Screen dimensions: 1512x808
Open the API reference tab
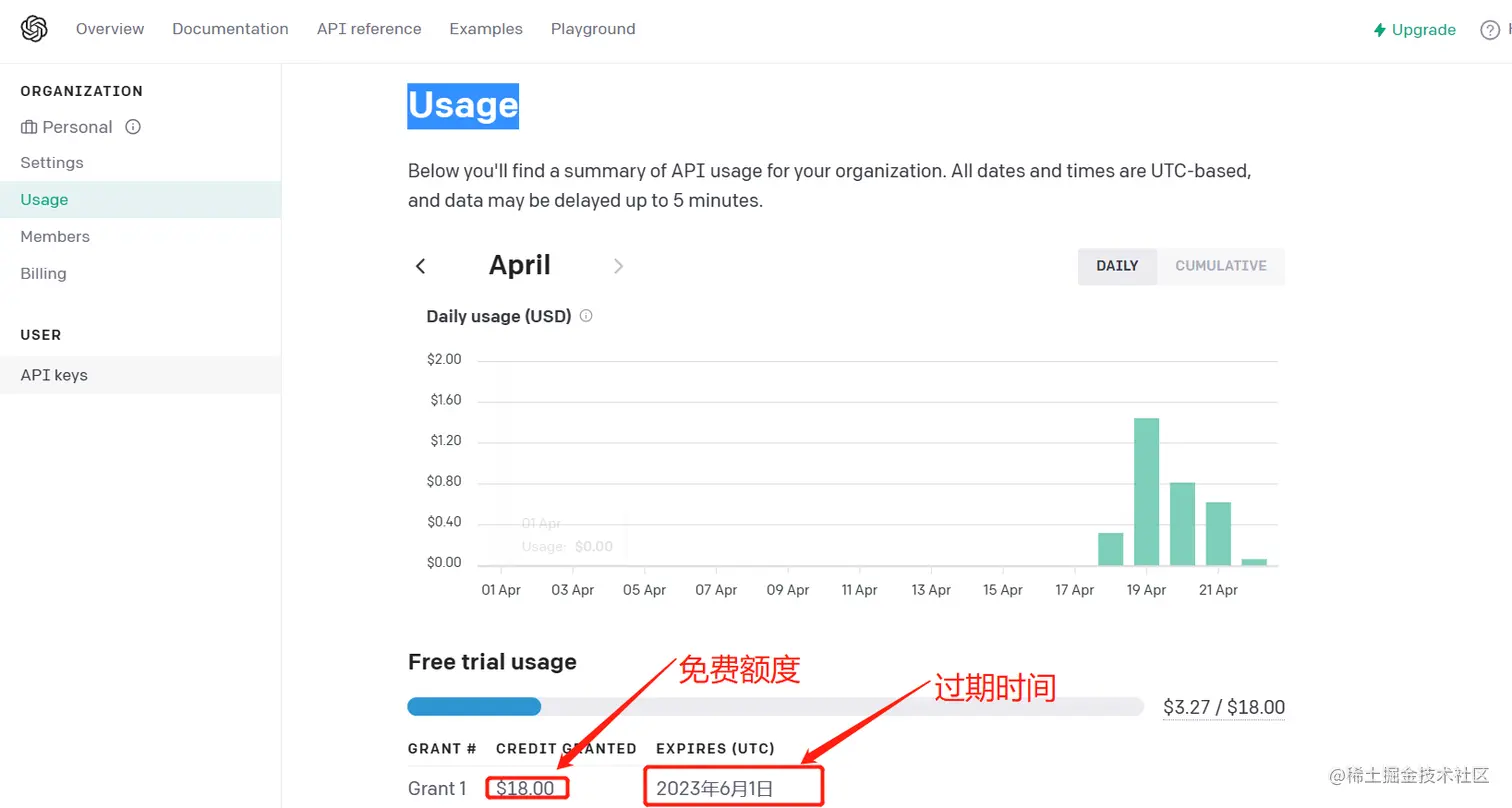[x=369, y=29]
